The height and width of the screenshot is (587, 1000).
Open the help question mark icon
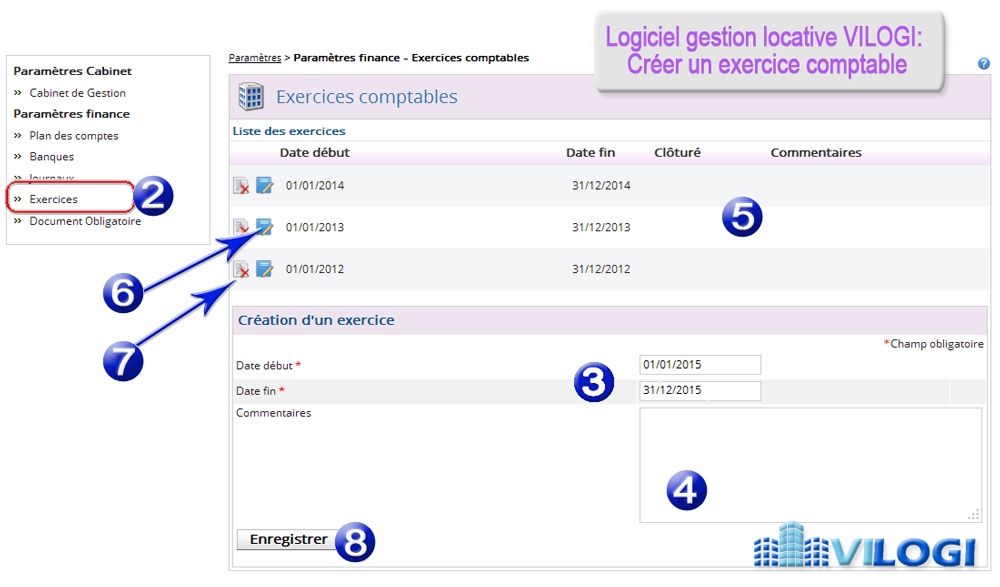coord(984,64)
